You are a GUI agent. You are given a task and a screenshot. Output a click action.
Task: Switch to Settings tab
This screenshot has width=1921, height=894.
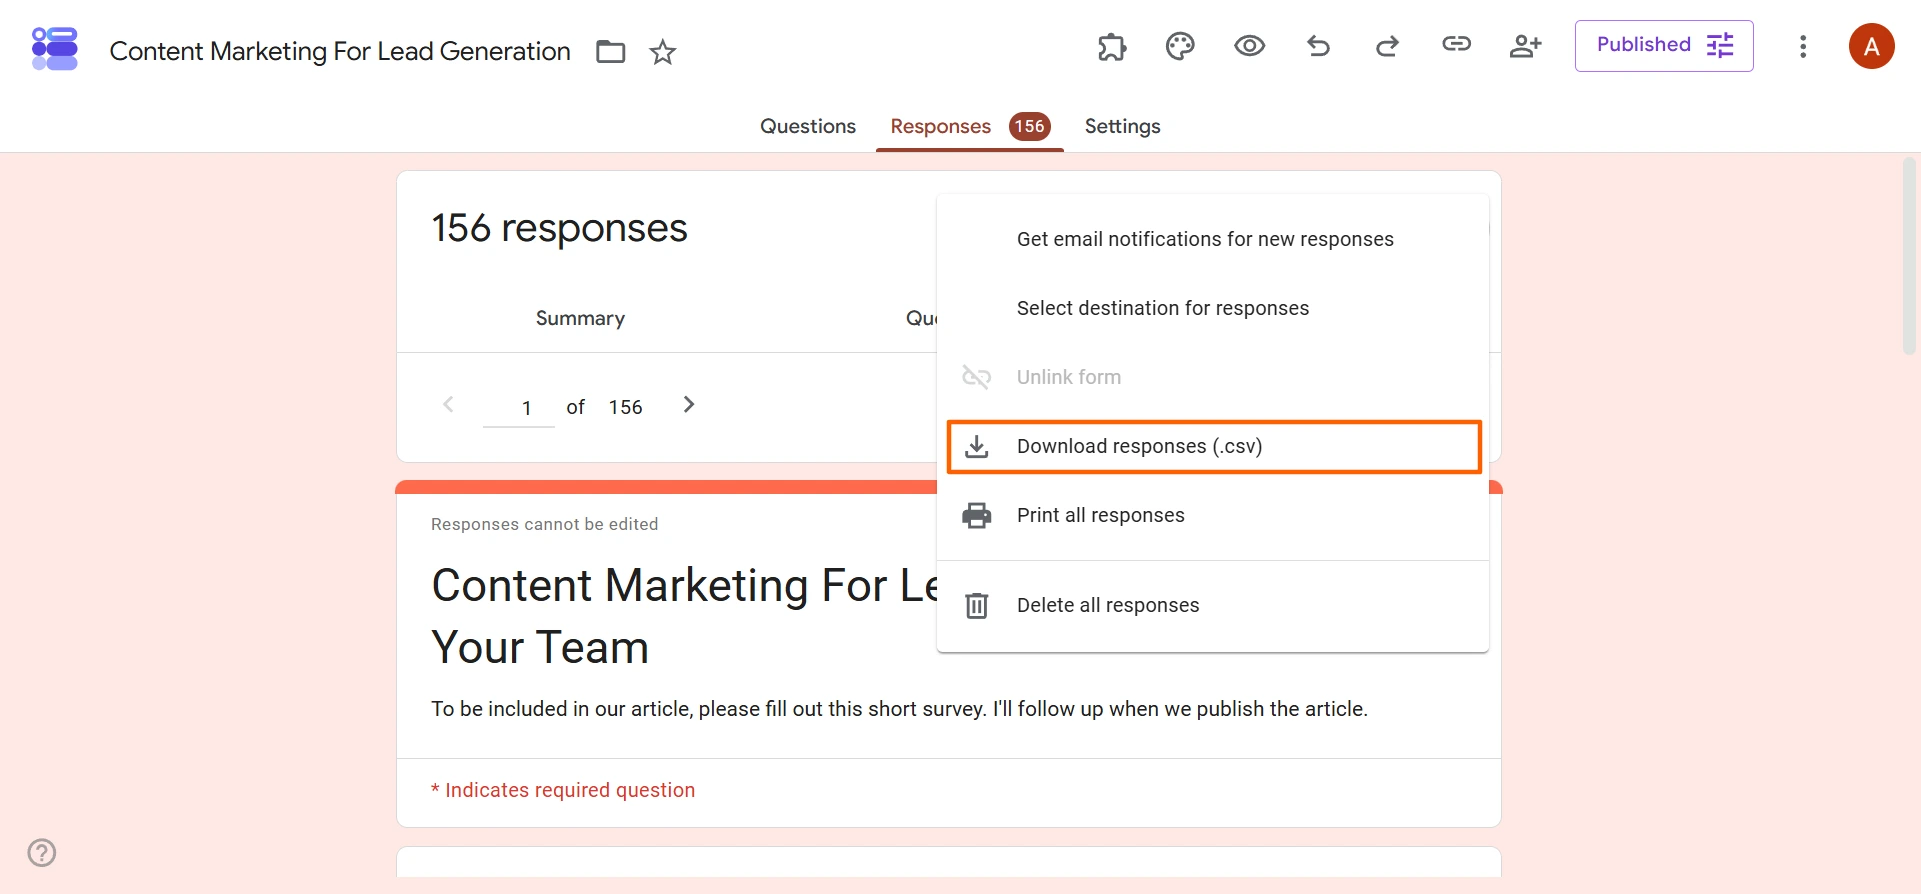pyautogui.click(x=1122, y=127)
